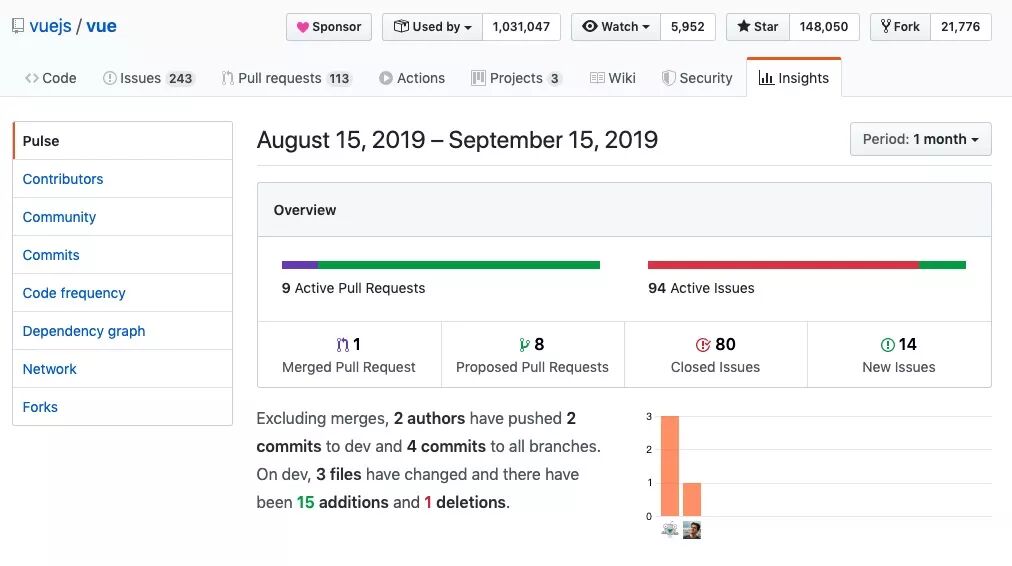The height and width of the screenshot is (566, 1012).
Task: Switch to the Pull requests tab
Action: click(287, 78)
